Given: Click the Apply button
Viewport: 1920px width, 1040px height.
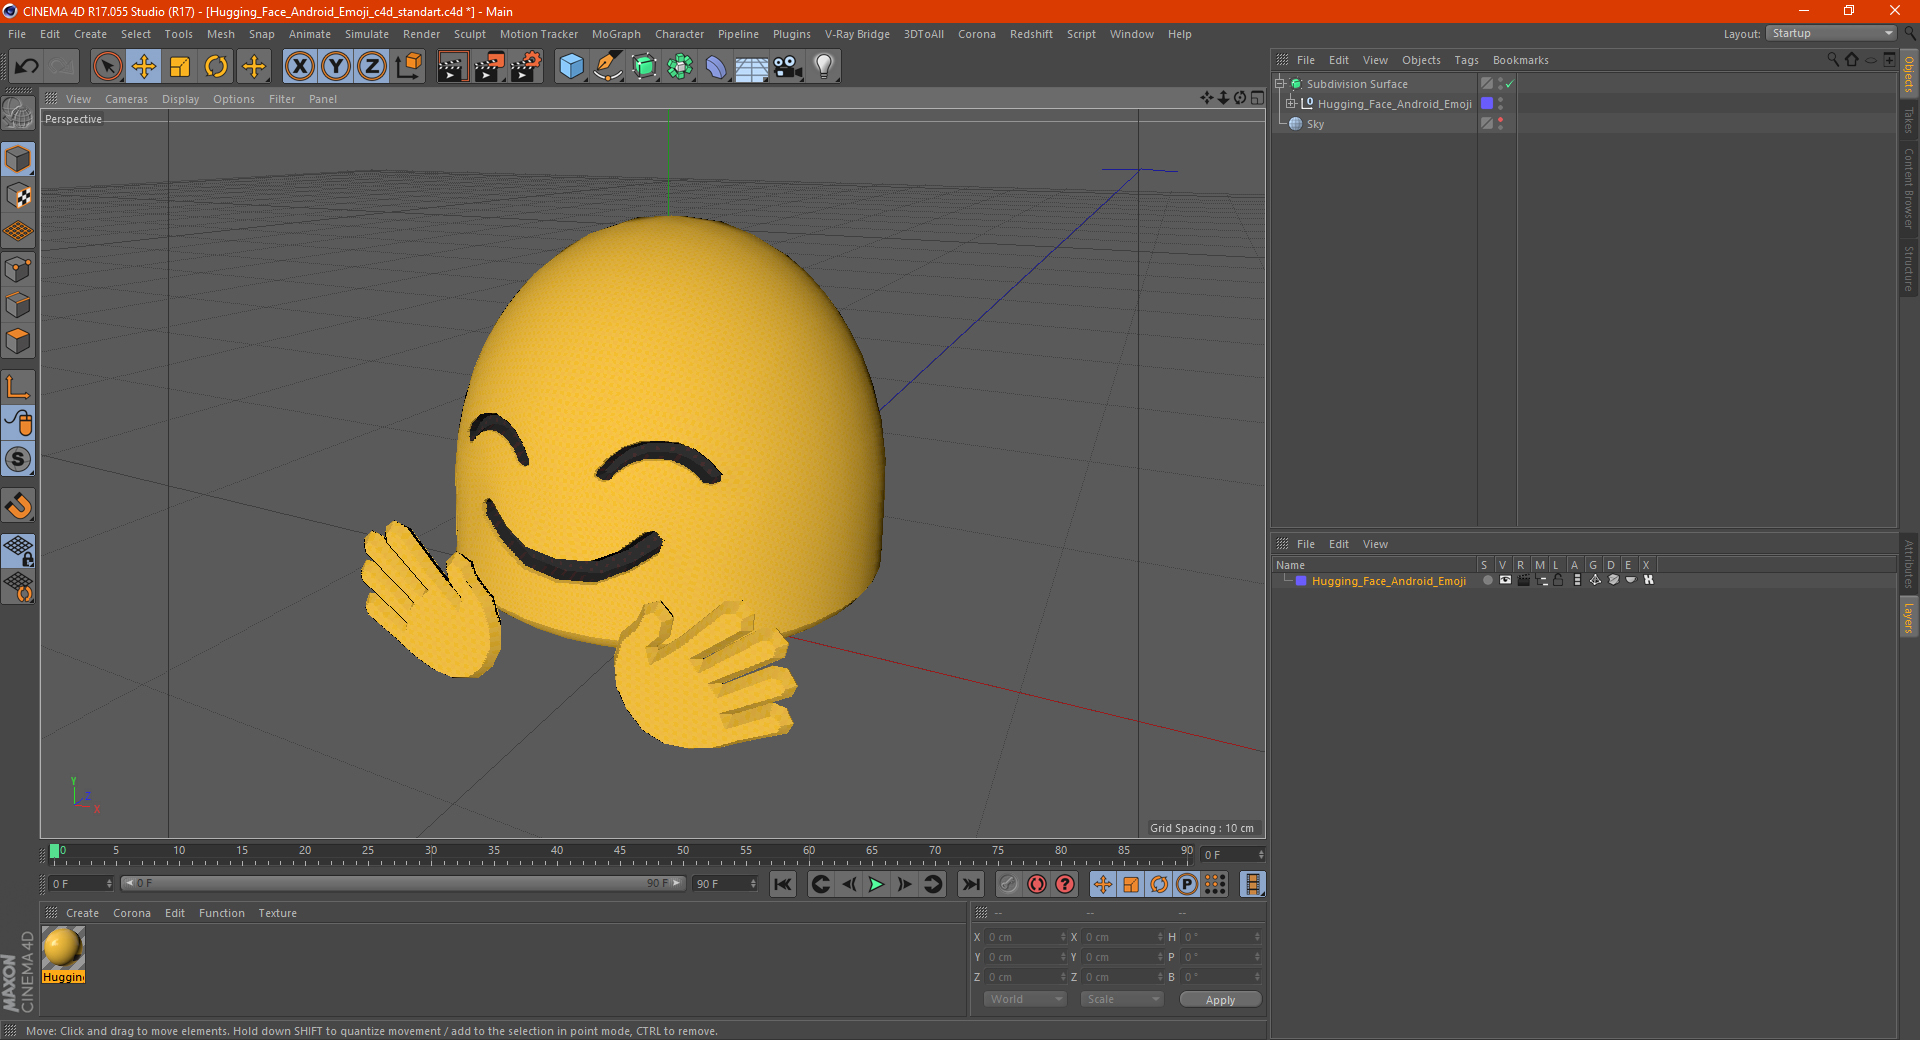Looking at the screenshot, I should pos(1220,1000).
